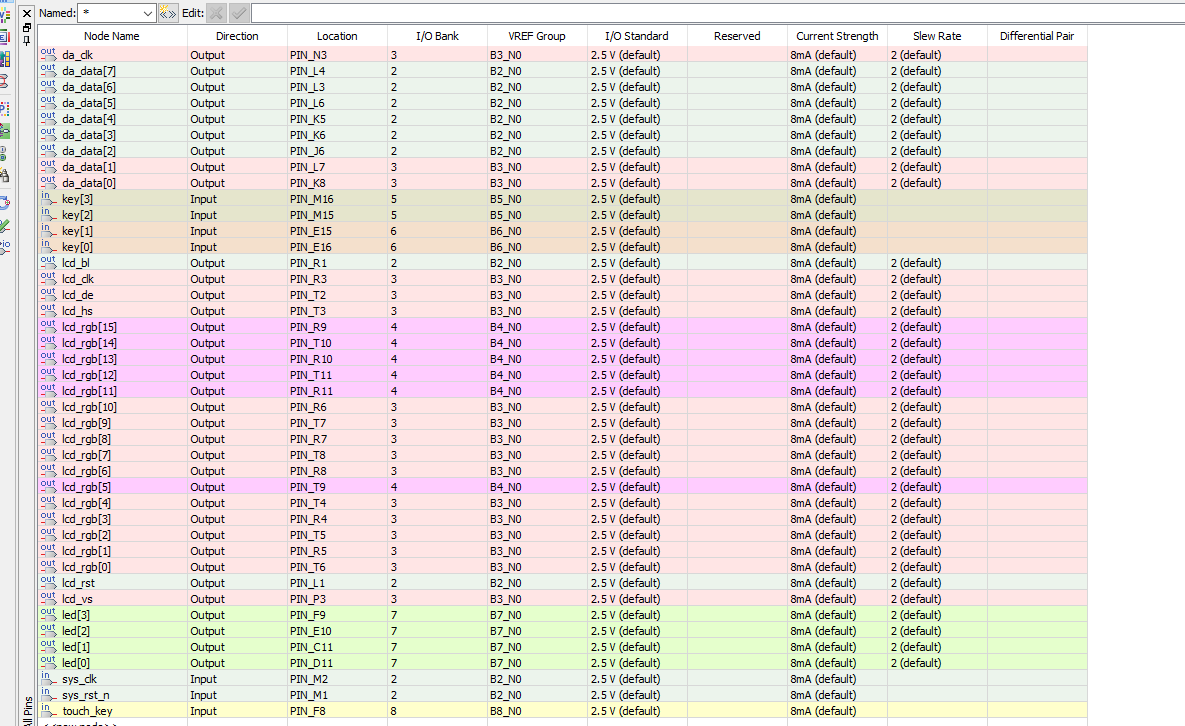1185x726 pixels.
Task: Select the lcd_de node name
Action: point(78,295)
